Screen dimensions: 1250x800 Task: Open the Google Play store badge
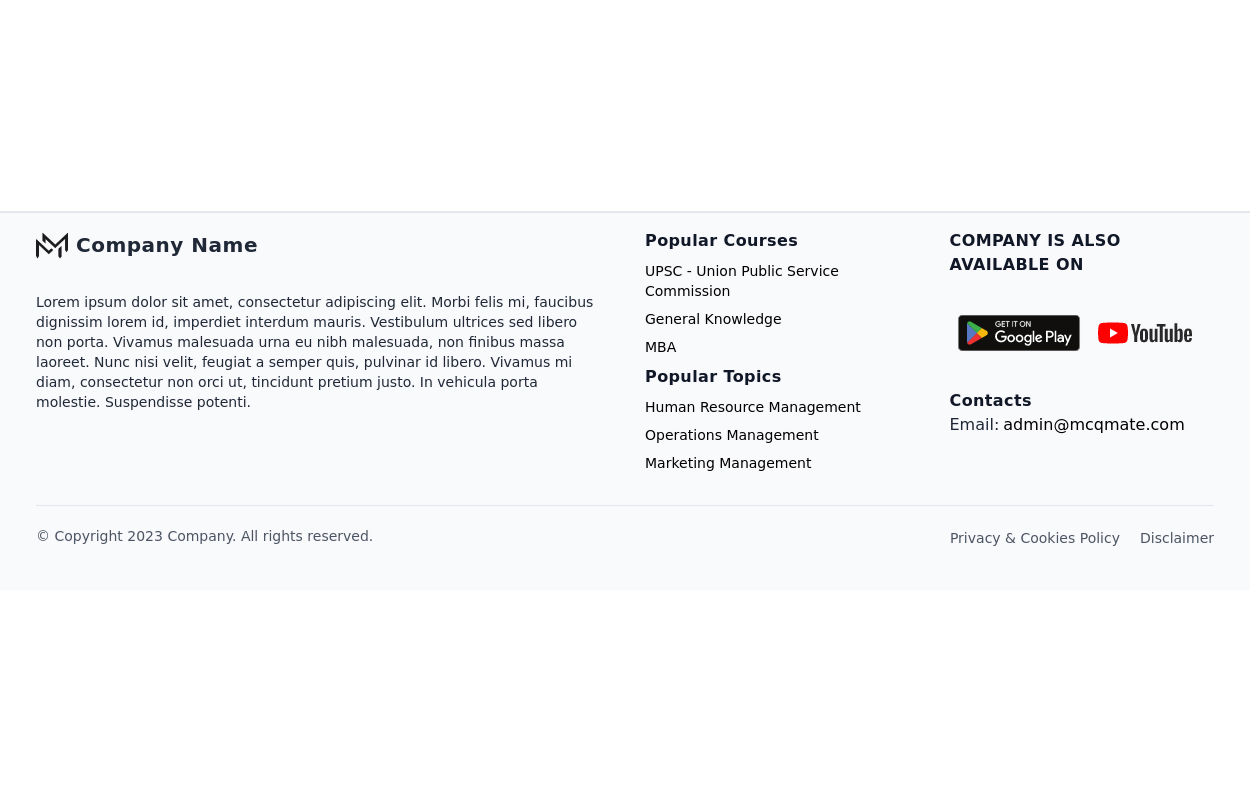pyautogui.click(x=1018, y=333)
